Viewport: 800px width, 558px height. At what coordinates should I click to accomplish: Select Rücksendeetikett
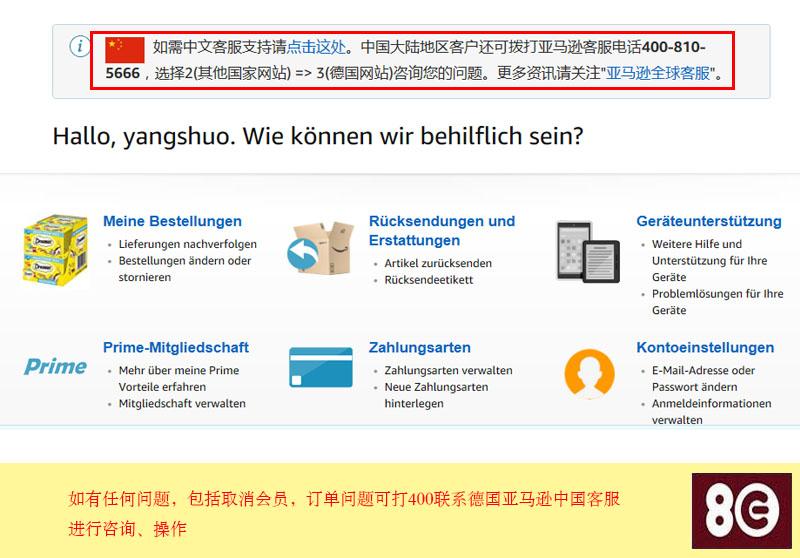point(429,280)
